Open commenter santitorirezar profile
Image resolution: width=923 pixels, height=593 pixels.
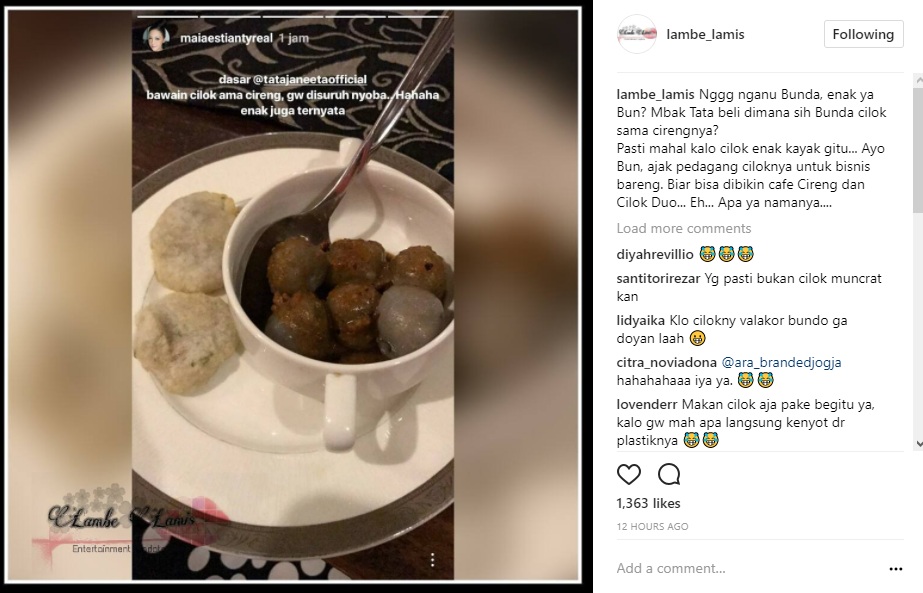pos(658,279)
